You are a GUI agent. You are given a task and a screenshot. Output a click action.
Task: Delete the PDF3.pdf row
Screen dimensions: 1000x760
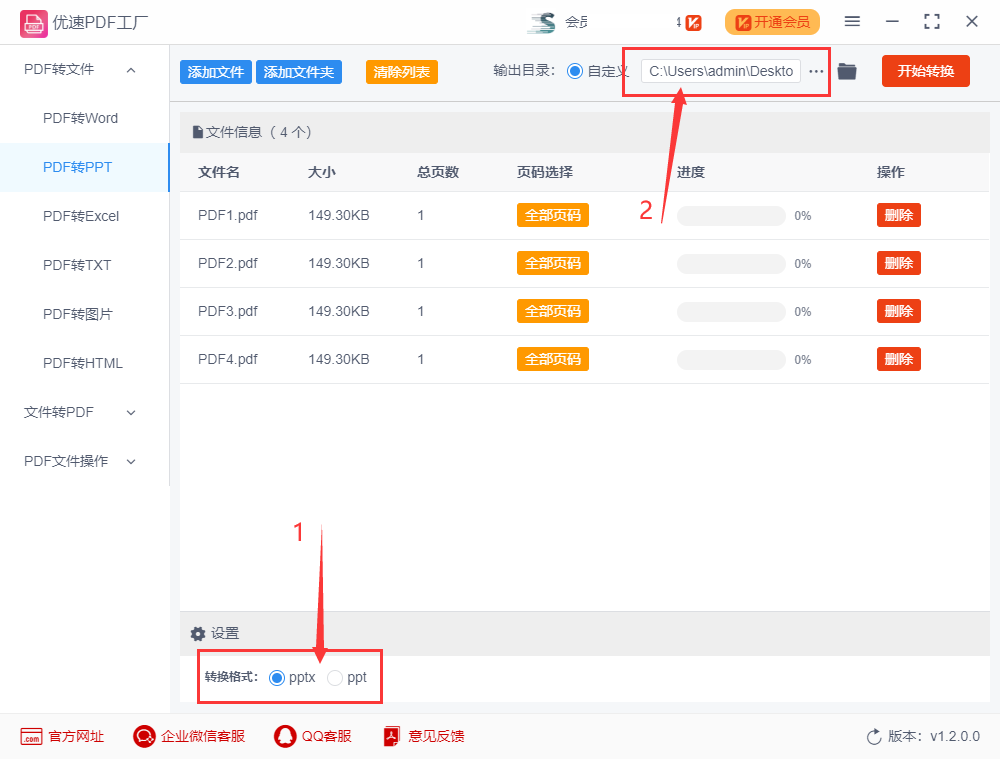point(899,311)
